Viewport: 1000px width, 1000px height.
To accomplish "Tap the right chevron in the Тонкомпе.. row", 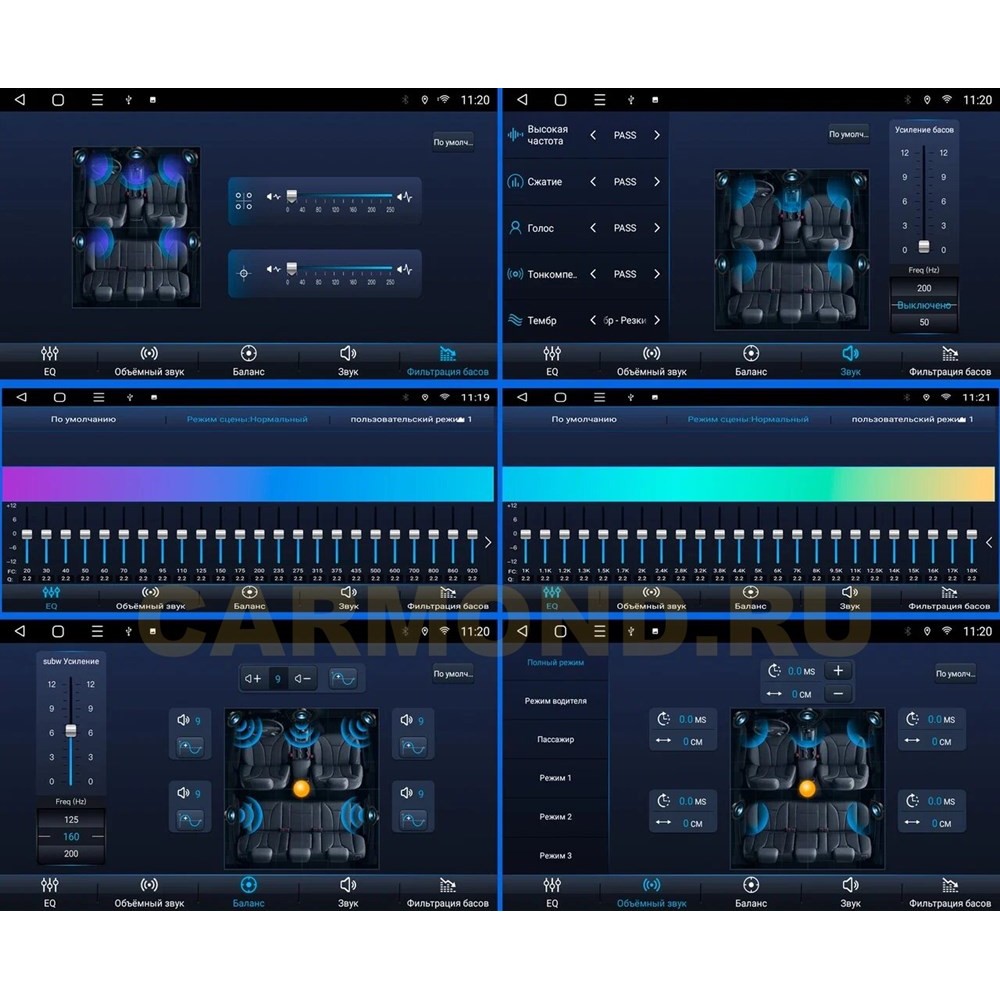I will pos(657,274).
